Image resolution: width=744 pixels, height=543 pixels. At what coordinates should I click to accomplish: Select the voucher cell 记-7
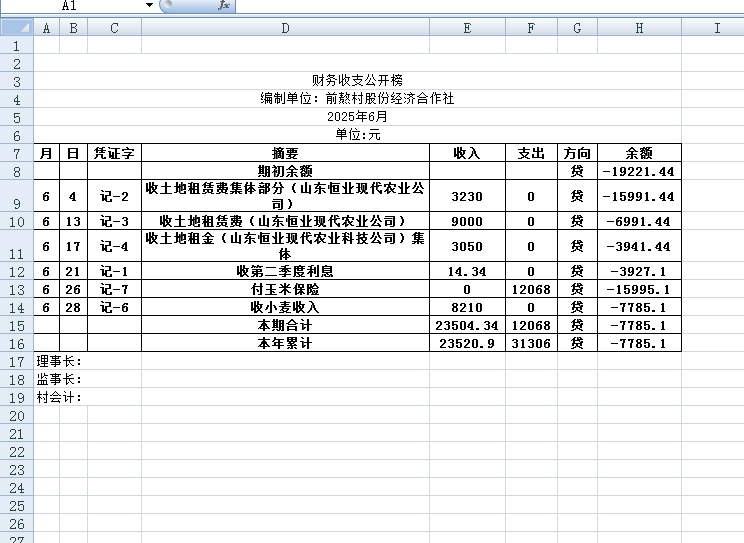coord(114,289)
